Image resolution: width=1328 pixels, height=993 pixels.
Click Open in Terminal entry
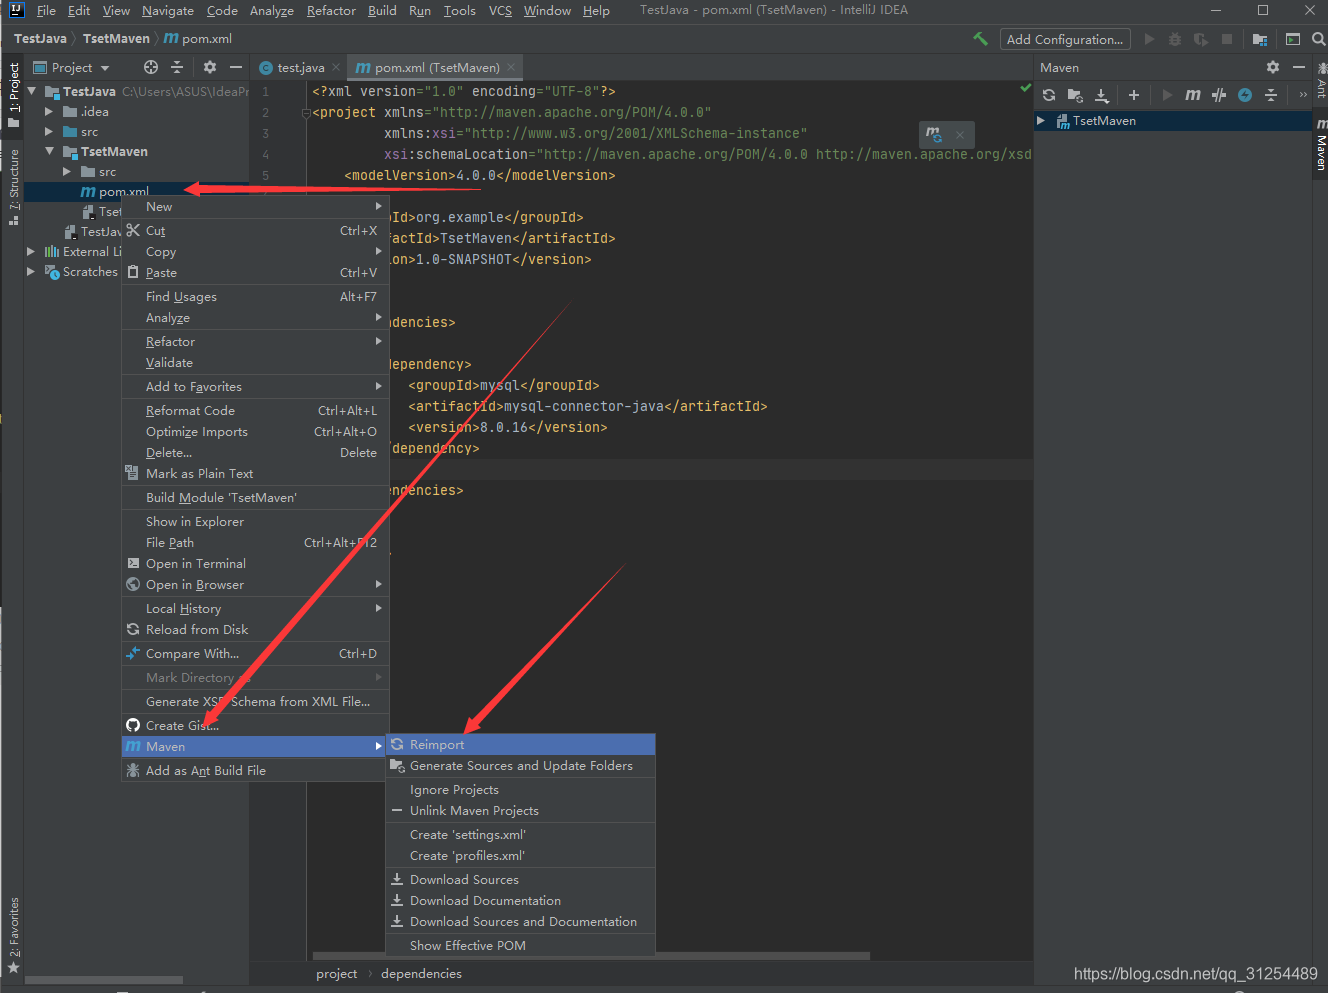[x=255, y=563]
